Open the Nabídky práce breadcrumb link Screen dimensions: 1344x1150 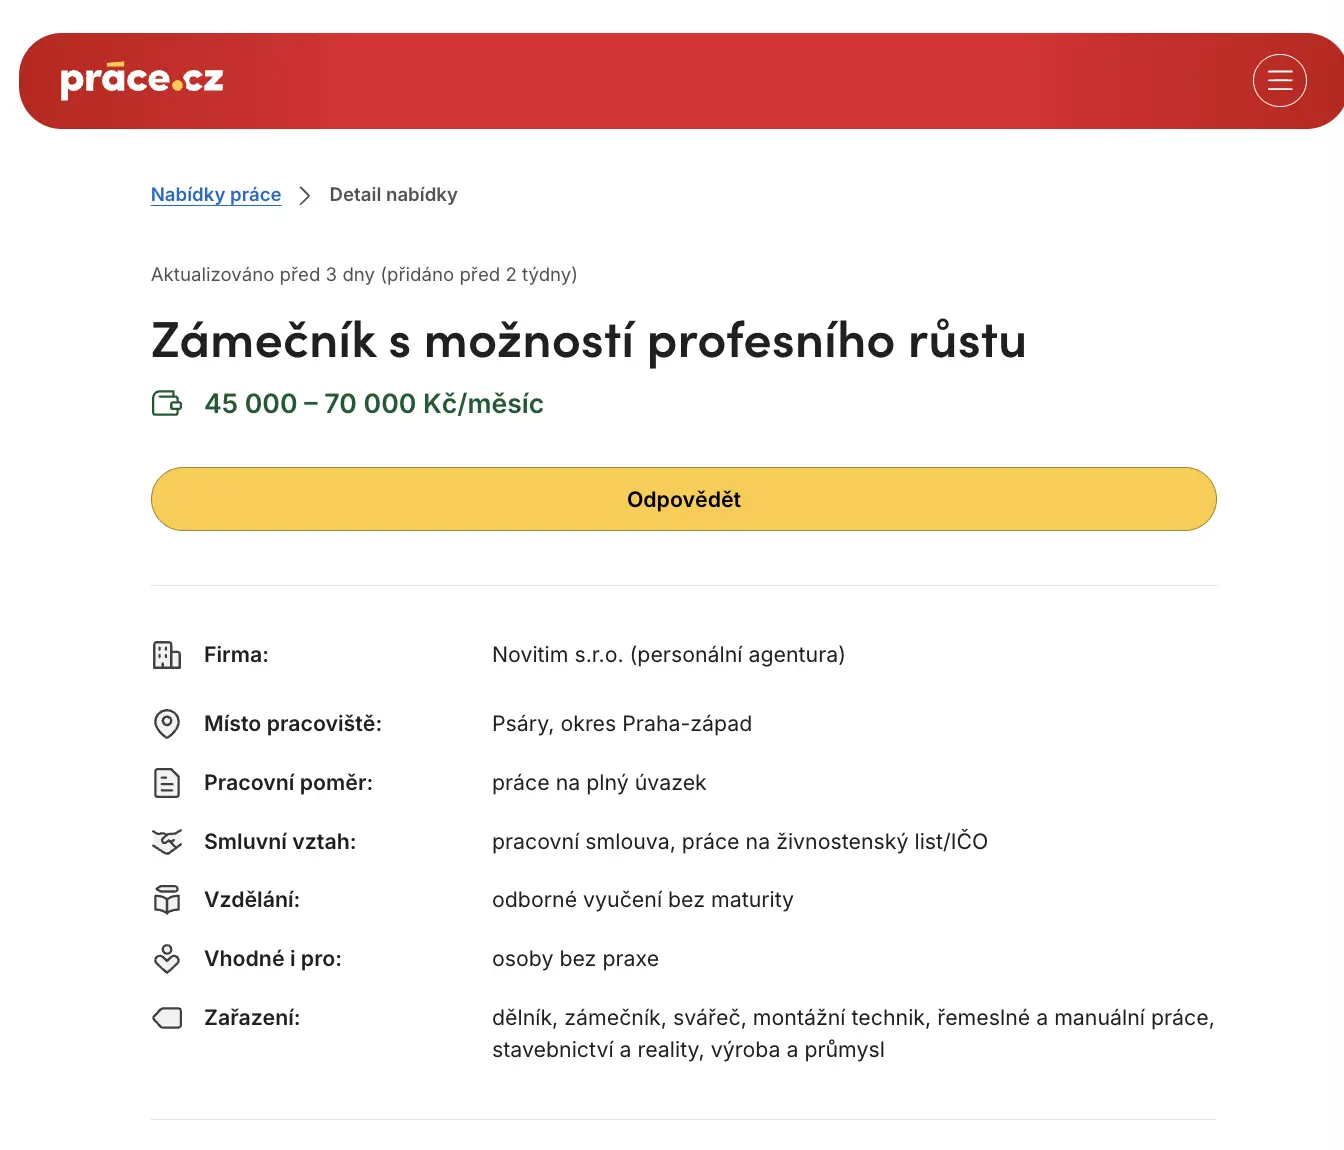(x=216, y=195)
